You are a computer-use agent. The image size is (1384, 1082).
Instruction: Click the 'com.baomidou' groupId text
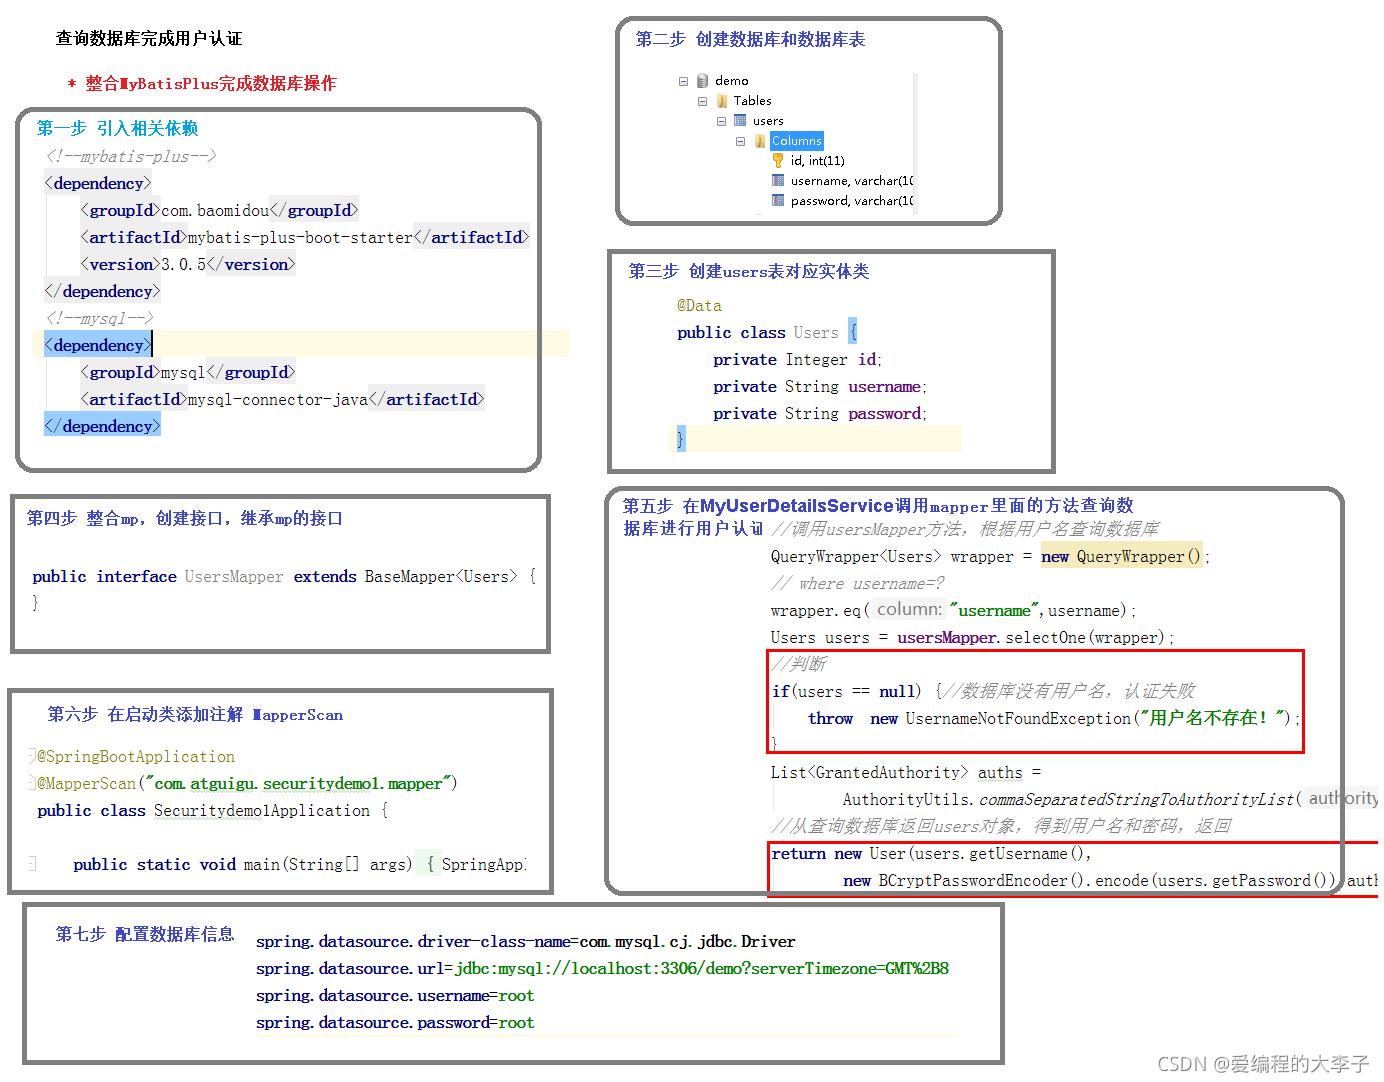click(215, 211)
